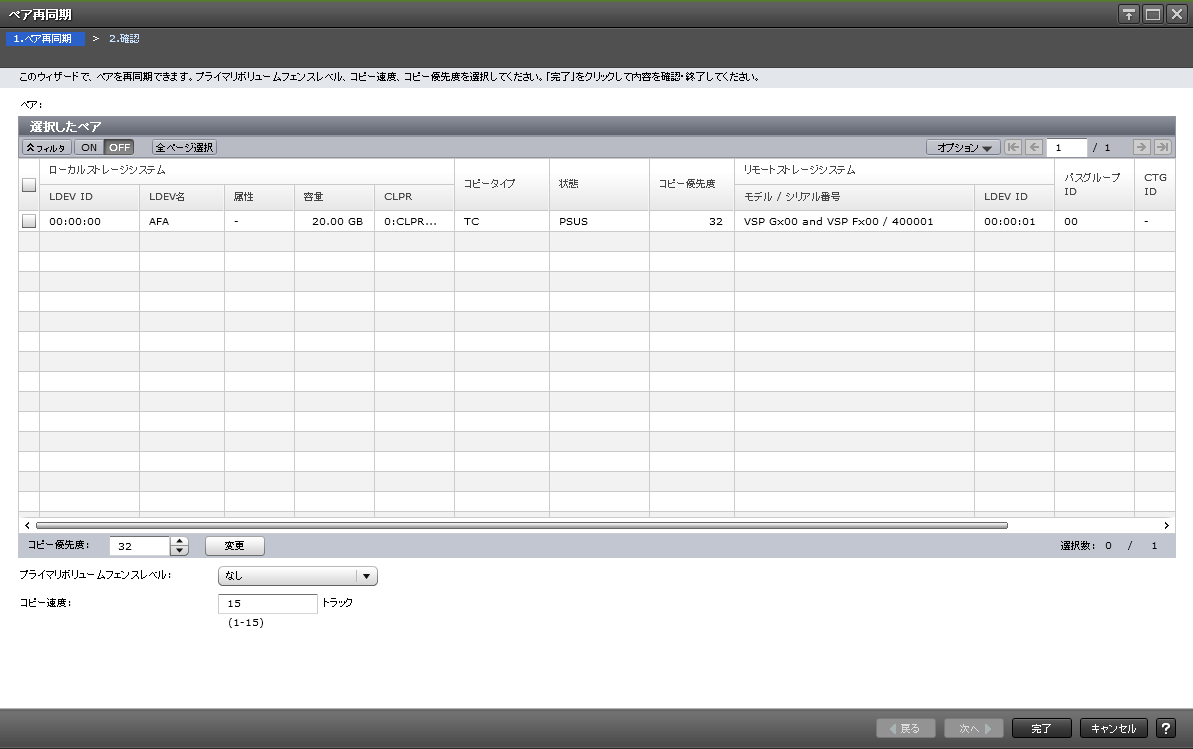Viewport: 1193px width, 749px height.
Task: Click 全ページ選択 button
Action: click(184, 148)
